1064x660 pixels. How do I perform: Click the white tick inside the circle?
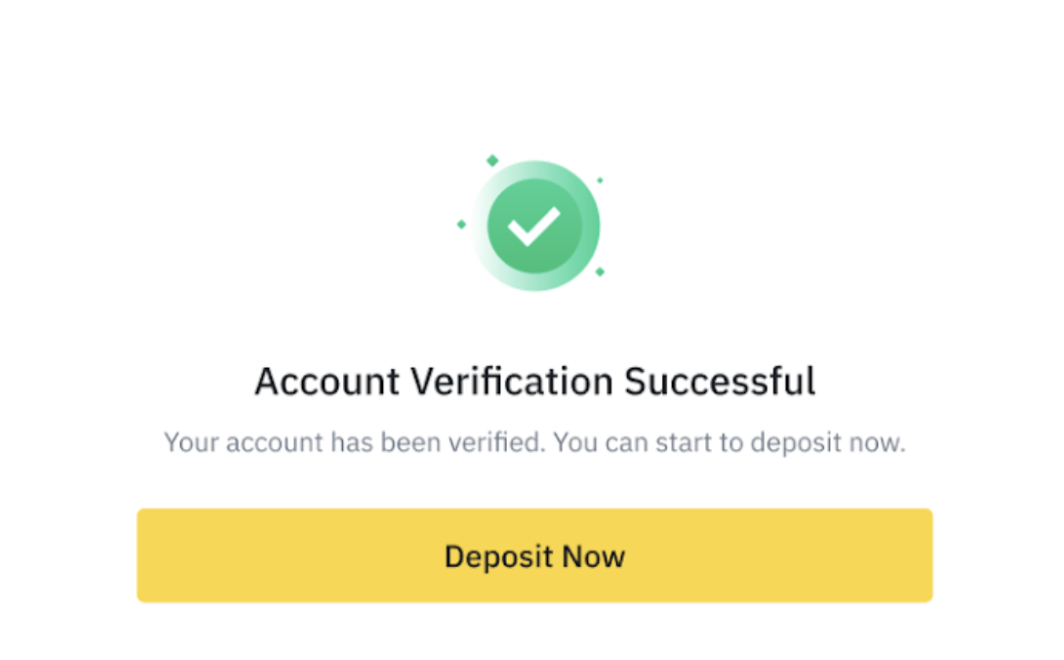pos(533,226)
